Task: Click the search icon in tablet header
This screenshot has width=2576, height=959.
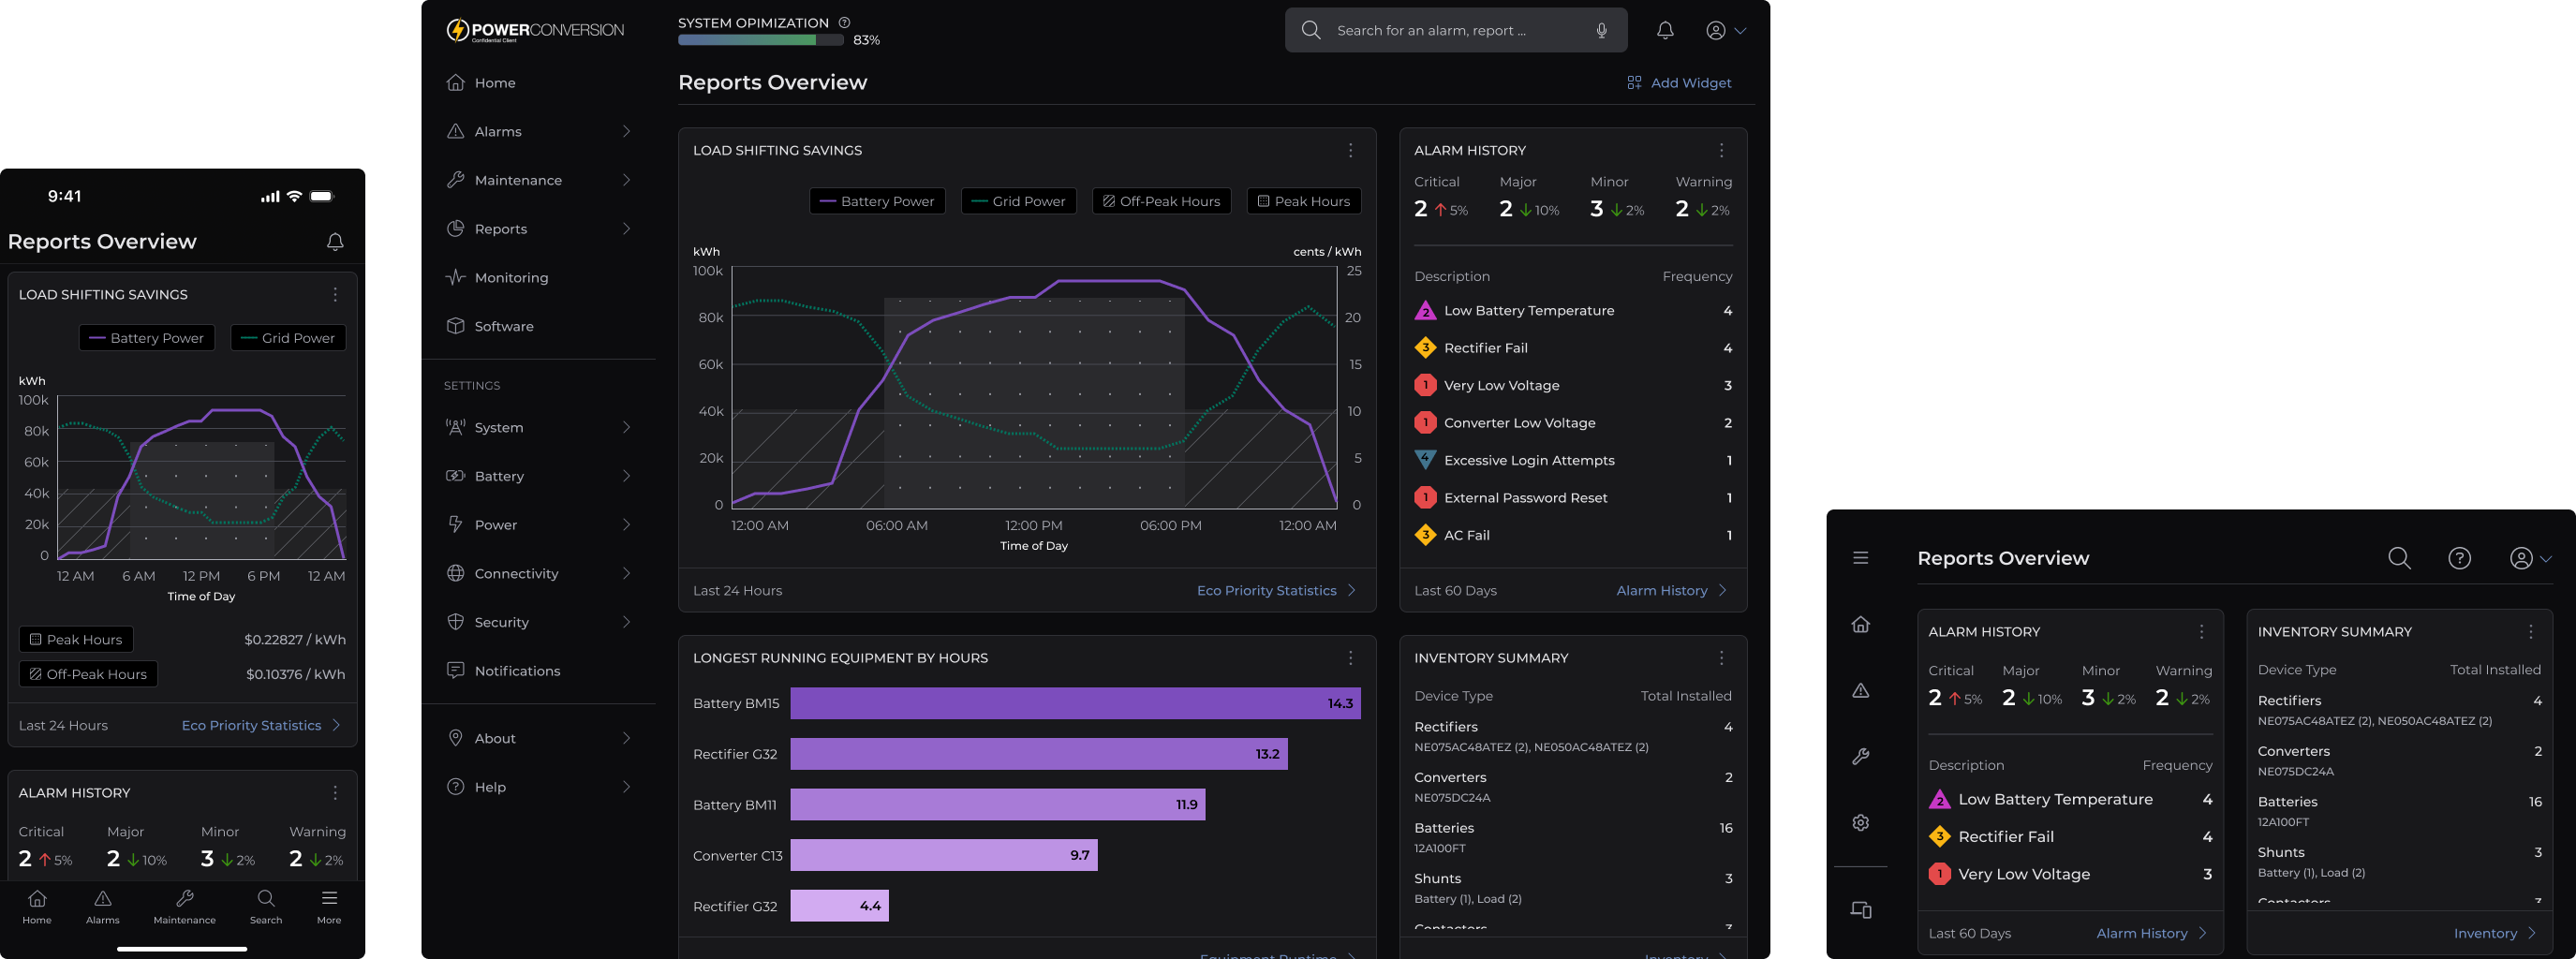Action: click(x=2399, y=558)
